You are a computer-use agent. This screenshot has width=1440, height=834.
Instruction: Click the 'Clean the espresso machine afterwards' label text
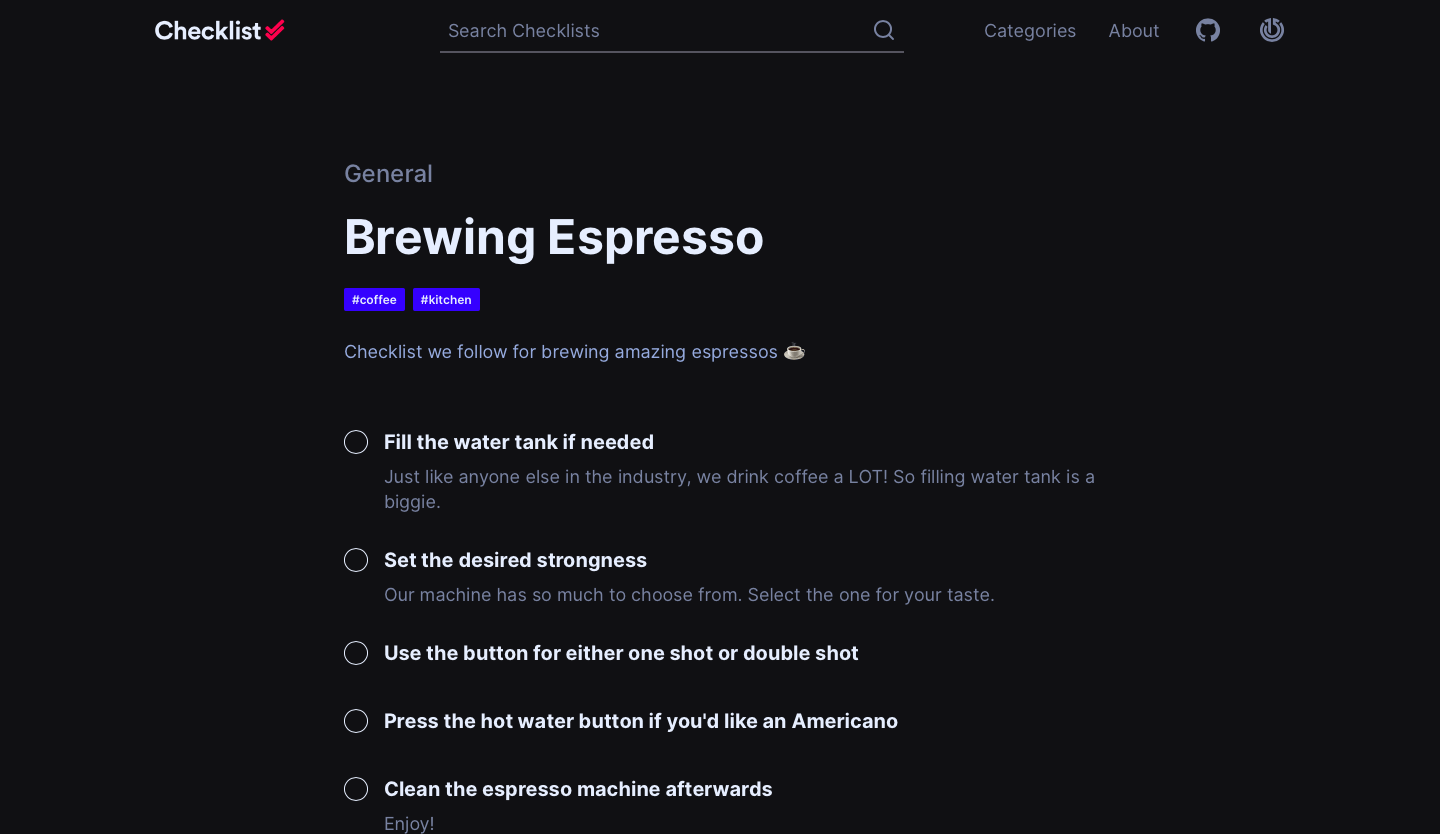(578, 789)
